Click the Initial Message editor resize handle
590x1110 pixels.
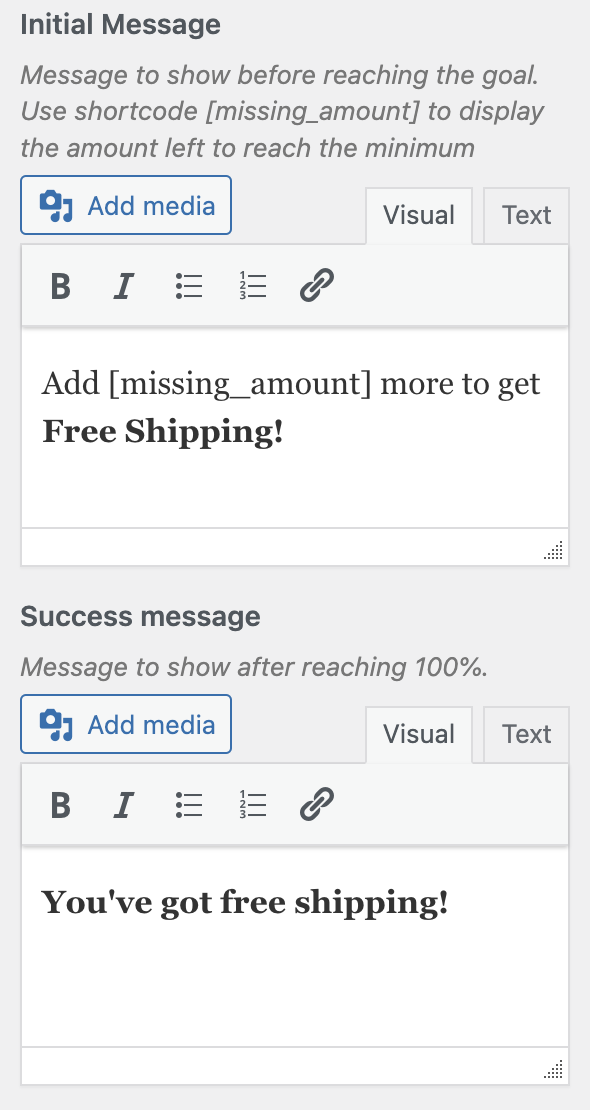(554, 550)
